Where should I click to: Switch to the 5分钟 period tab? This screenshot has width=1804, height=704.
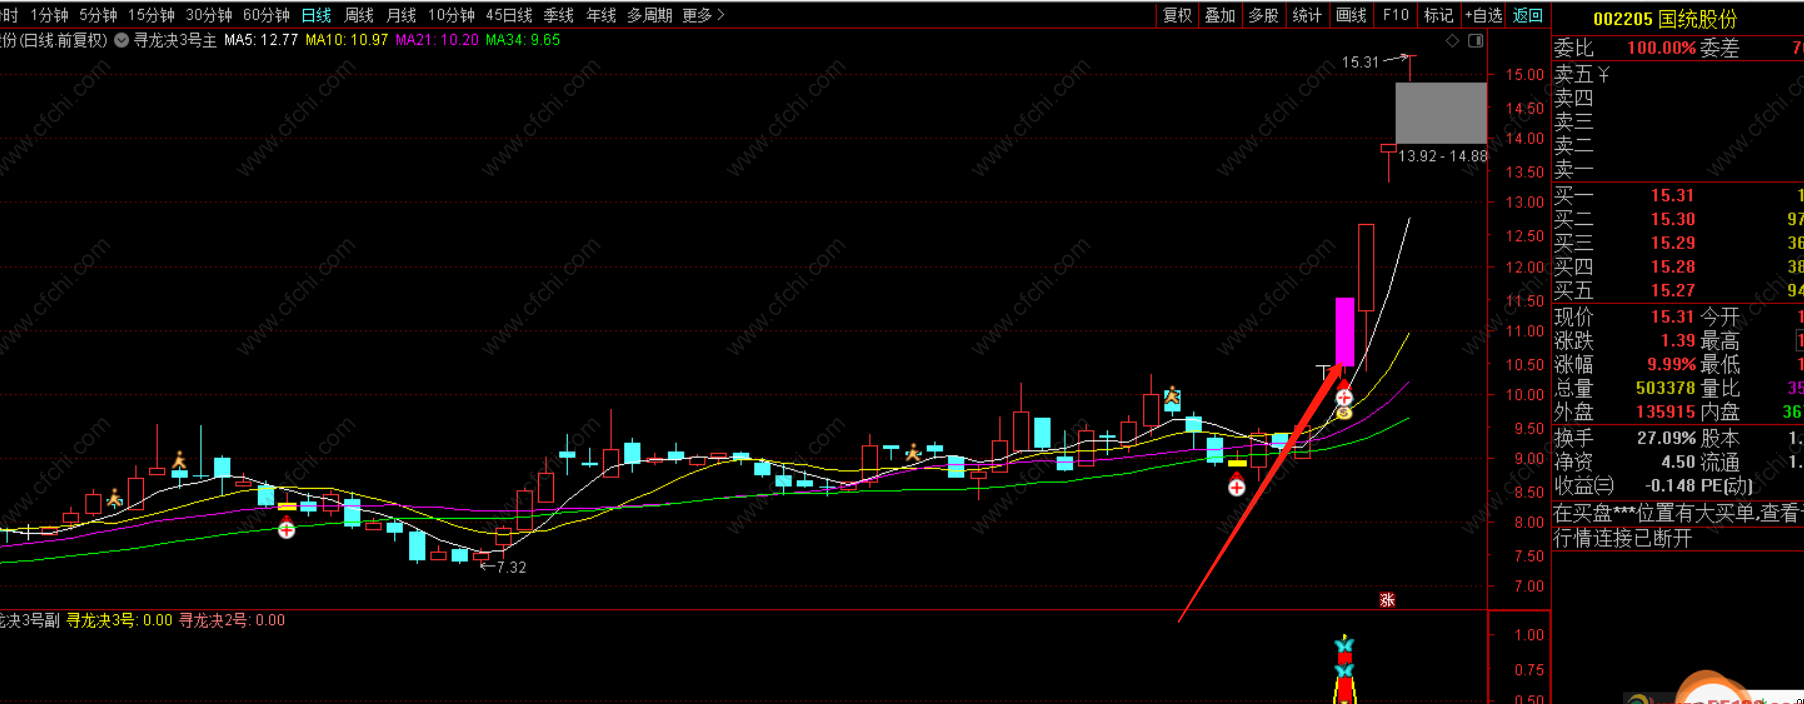pos(98,15)
